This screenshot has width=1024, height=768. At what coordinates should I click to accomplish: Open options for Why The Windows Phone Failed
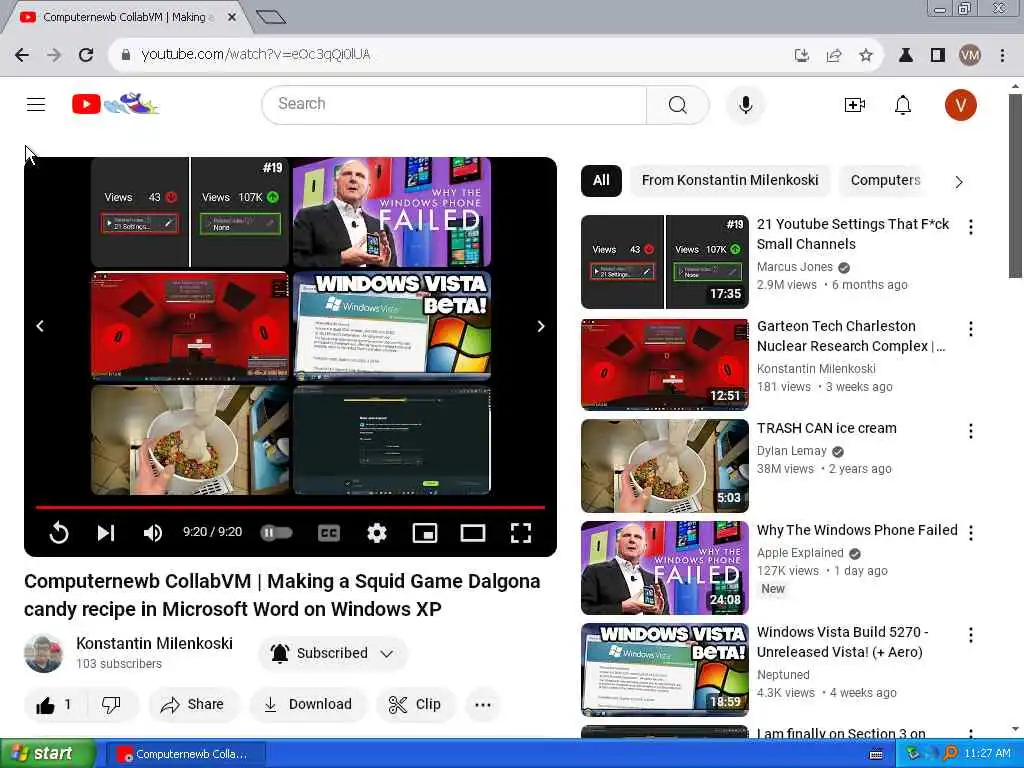coord(970,533)
